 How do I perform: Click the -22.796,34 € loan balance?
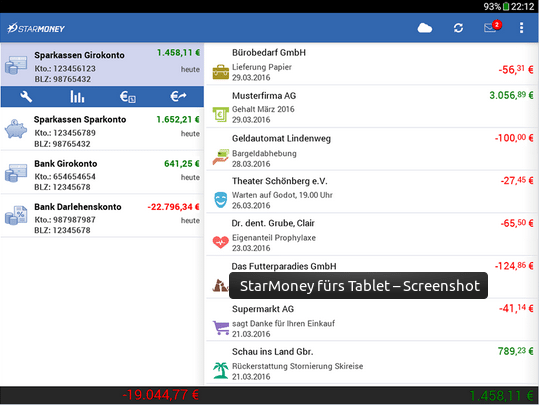[x=173, y=207]
